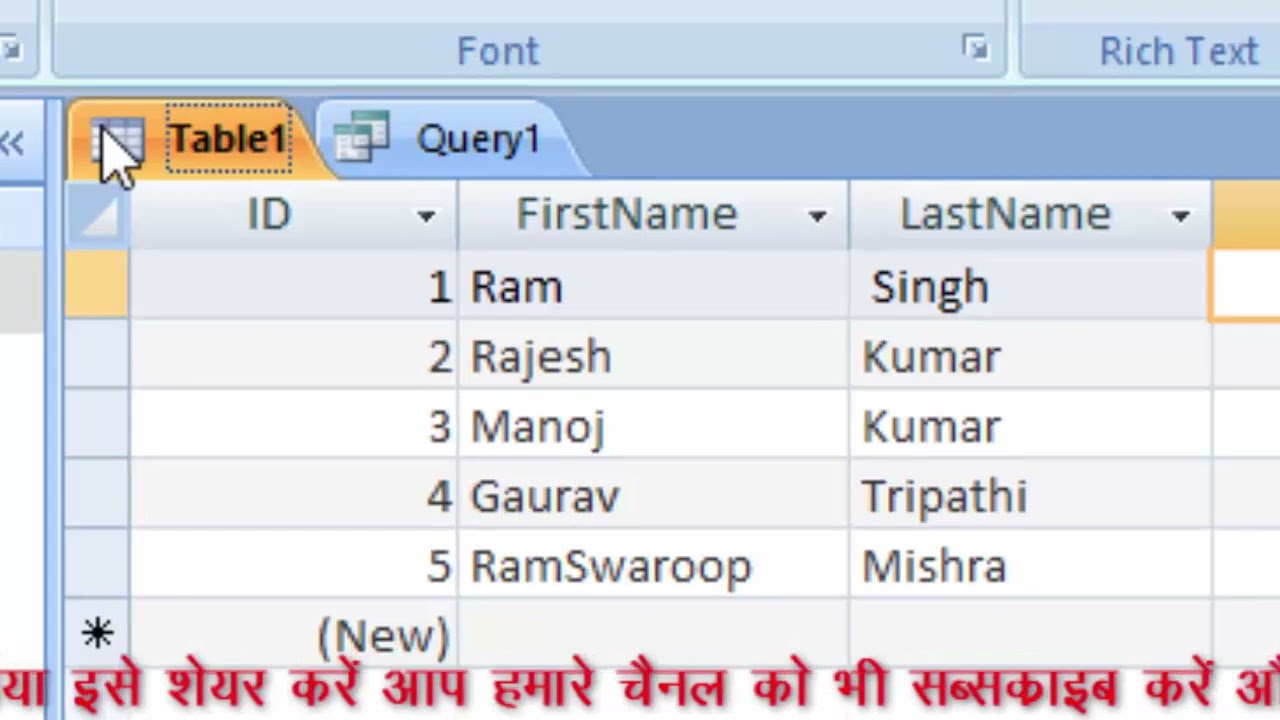Viewport: 1280px width, 720px height.
Task: Click the FirstName cell Manoj
Action: [653, 426]
